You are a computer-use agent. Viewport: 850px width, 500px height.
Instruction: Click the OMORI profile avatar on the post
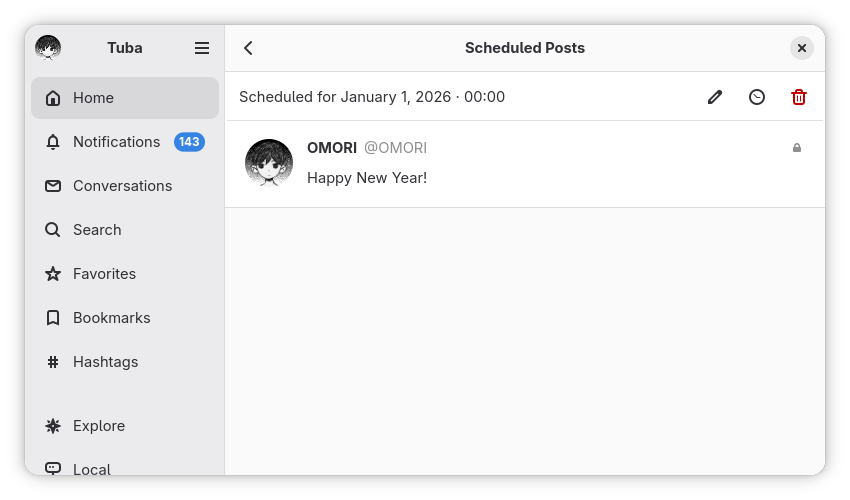269,163
